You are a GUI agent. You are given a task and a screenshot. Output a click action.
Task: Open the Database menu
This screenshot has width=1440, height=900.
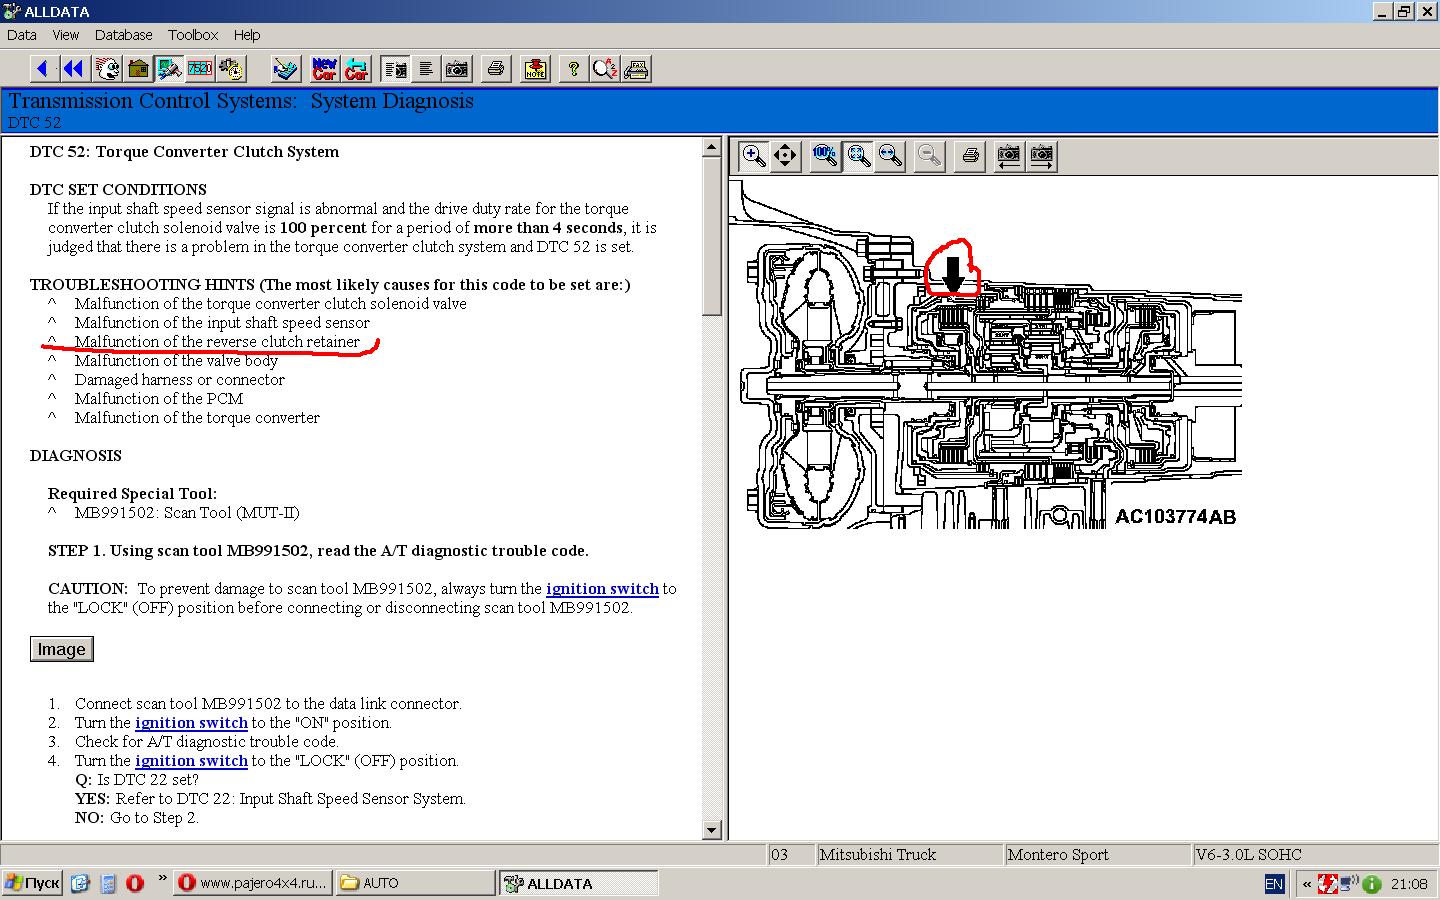click(123, 35)
